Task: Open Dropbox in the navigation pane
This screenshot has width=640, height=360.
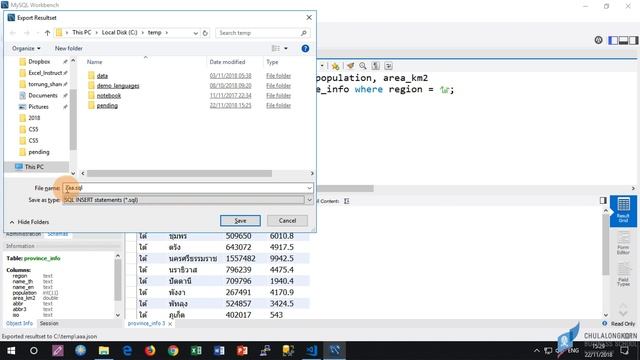Action: [x=39, y=62]
